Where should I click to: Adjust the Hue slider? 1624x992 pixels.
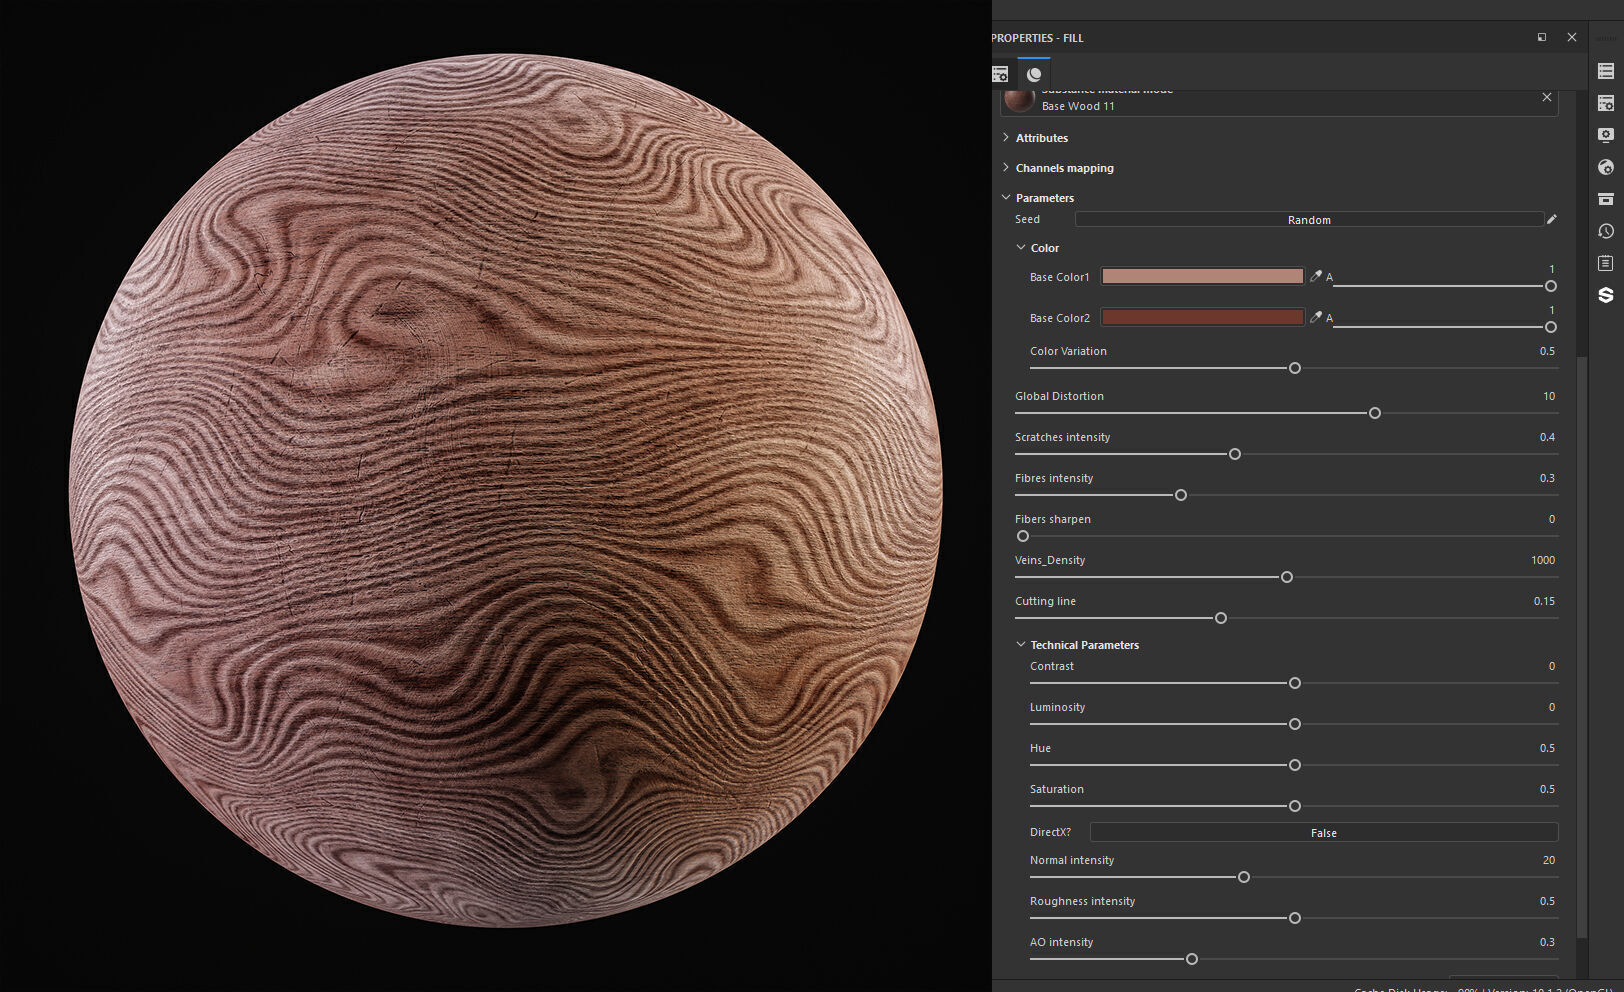pos(1294,765)
